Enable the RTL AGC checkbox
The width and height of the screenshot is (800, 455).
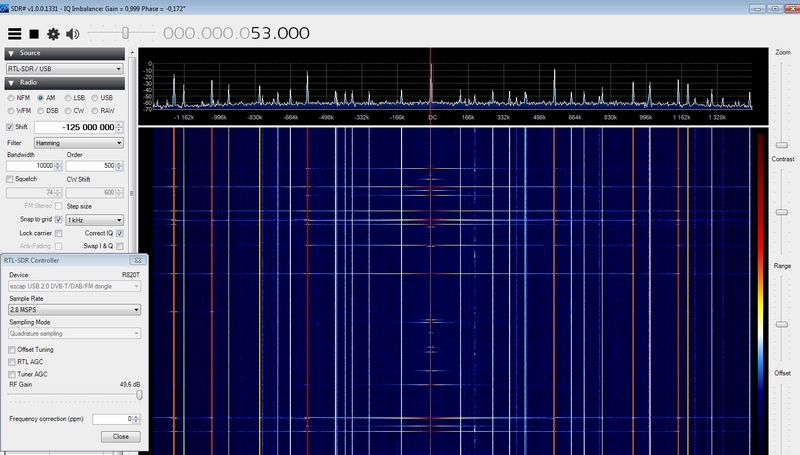tap(12, 362)
